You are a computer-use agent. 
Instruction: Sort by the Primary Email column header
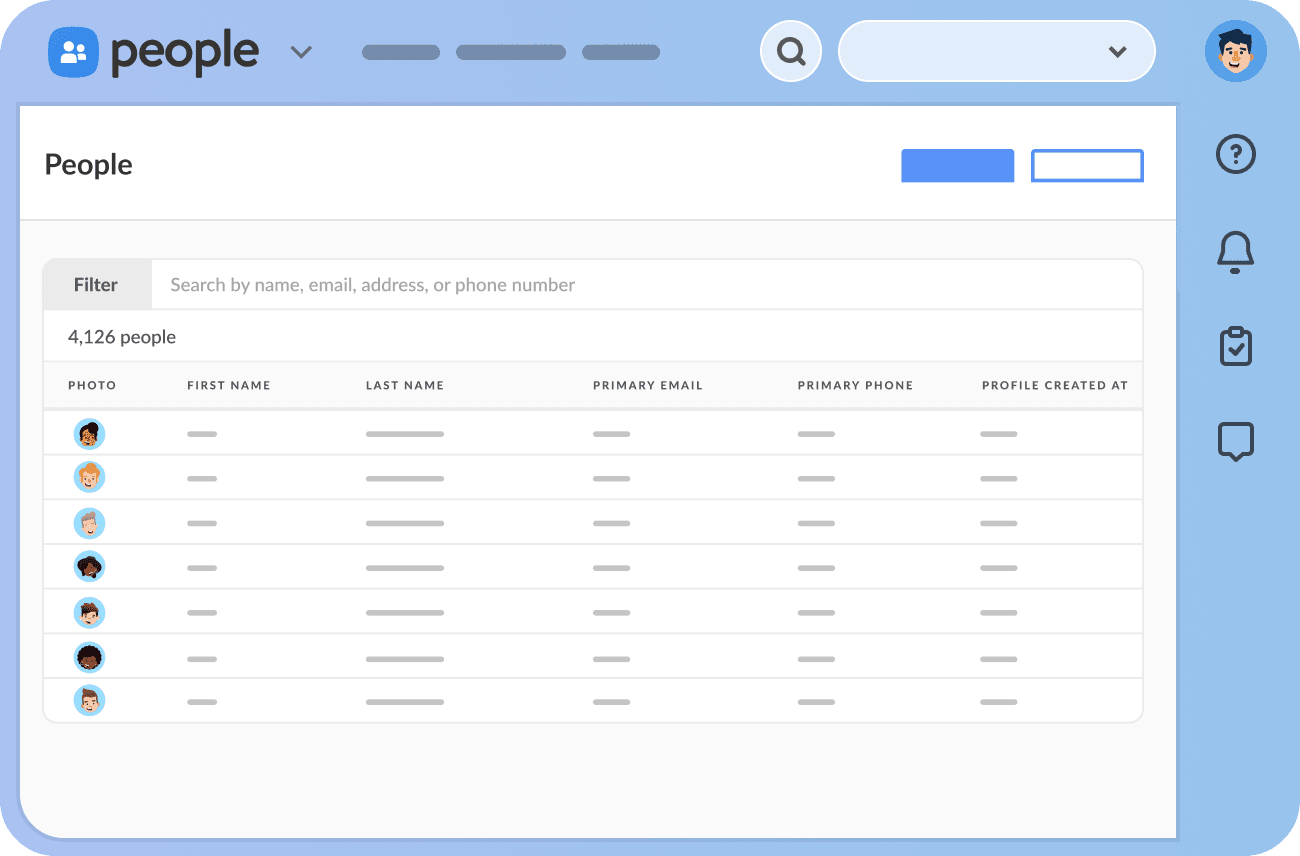(x=648, y=385)
